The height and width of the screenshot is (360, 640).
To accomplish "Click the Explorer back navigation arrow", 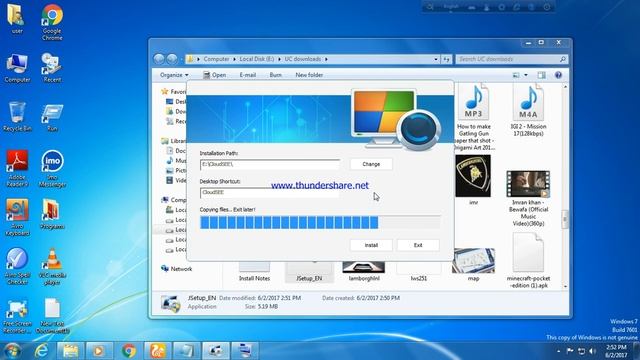I will point(159,59).
